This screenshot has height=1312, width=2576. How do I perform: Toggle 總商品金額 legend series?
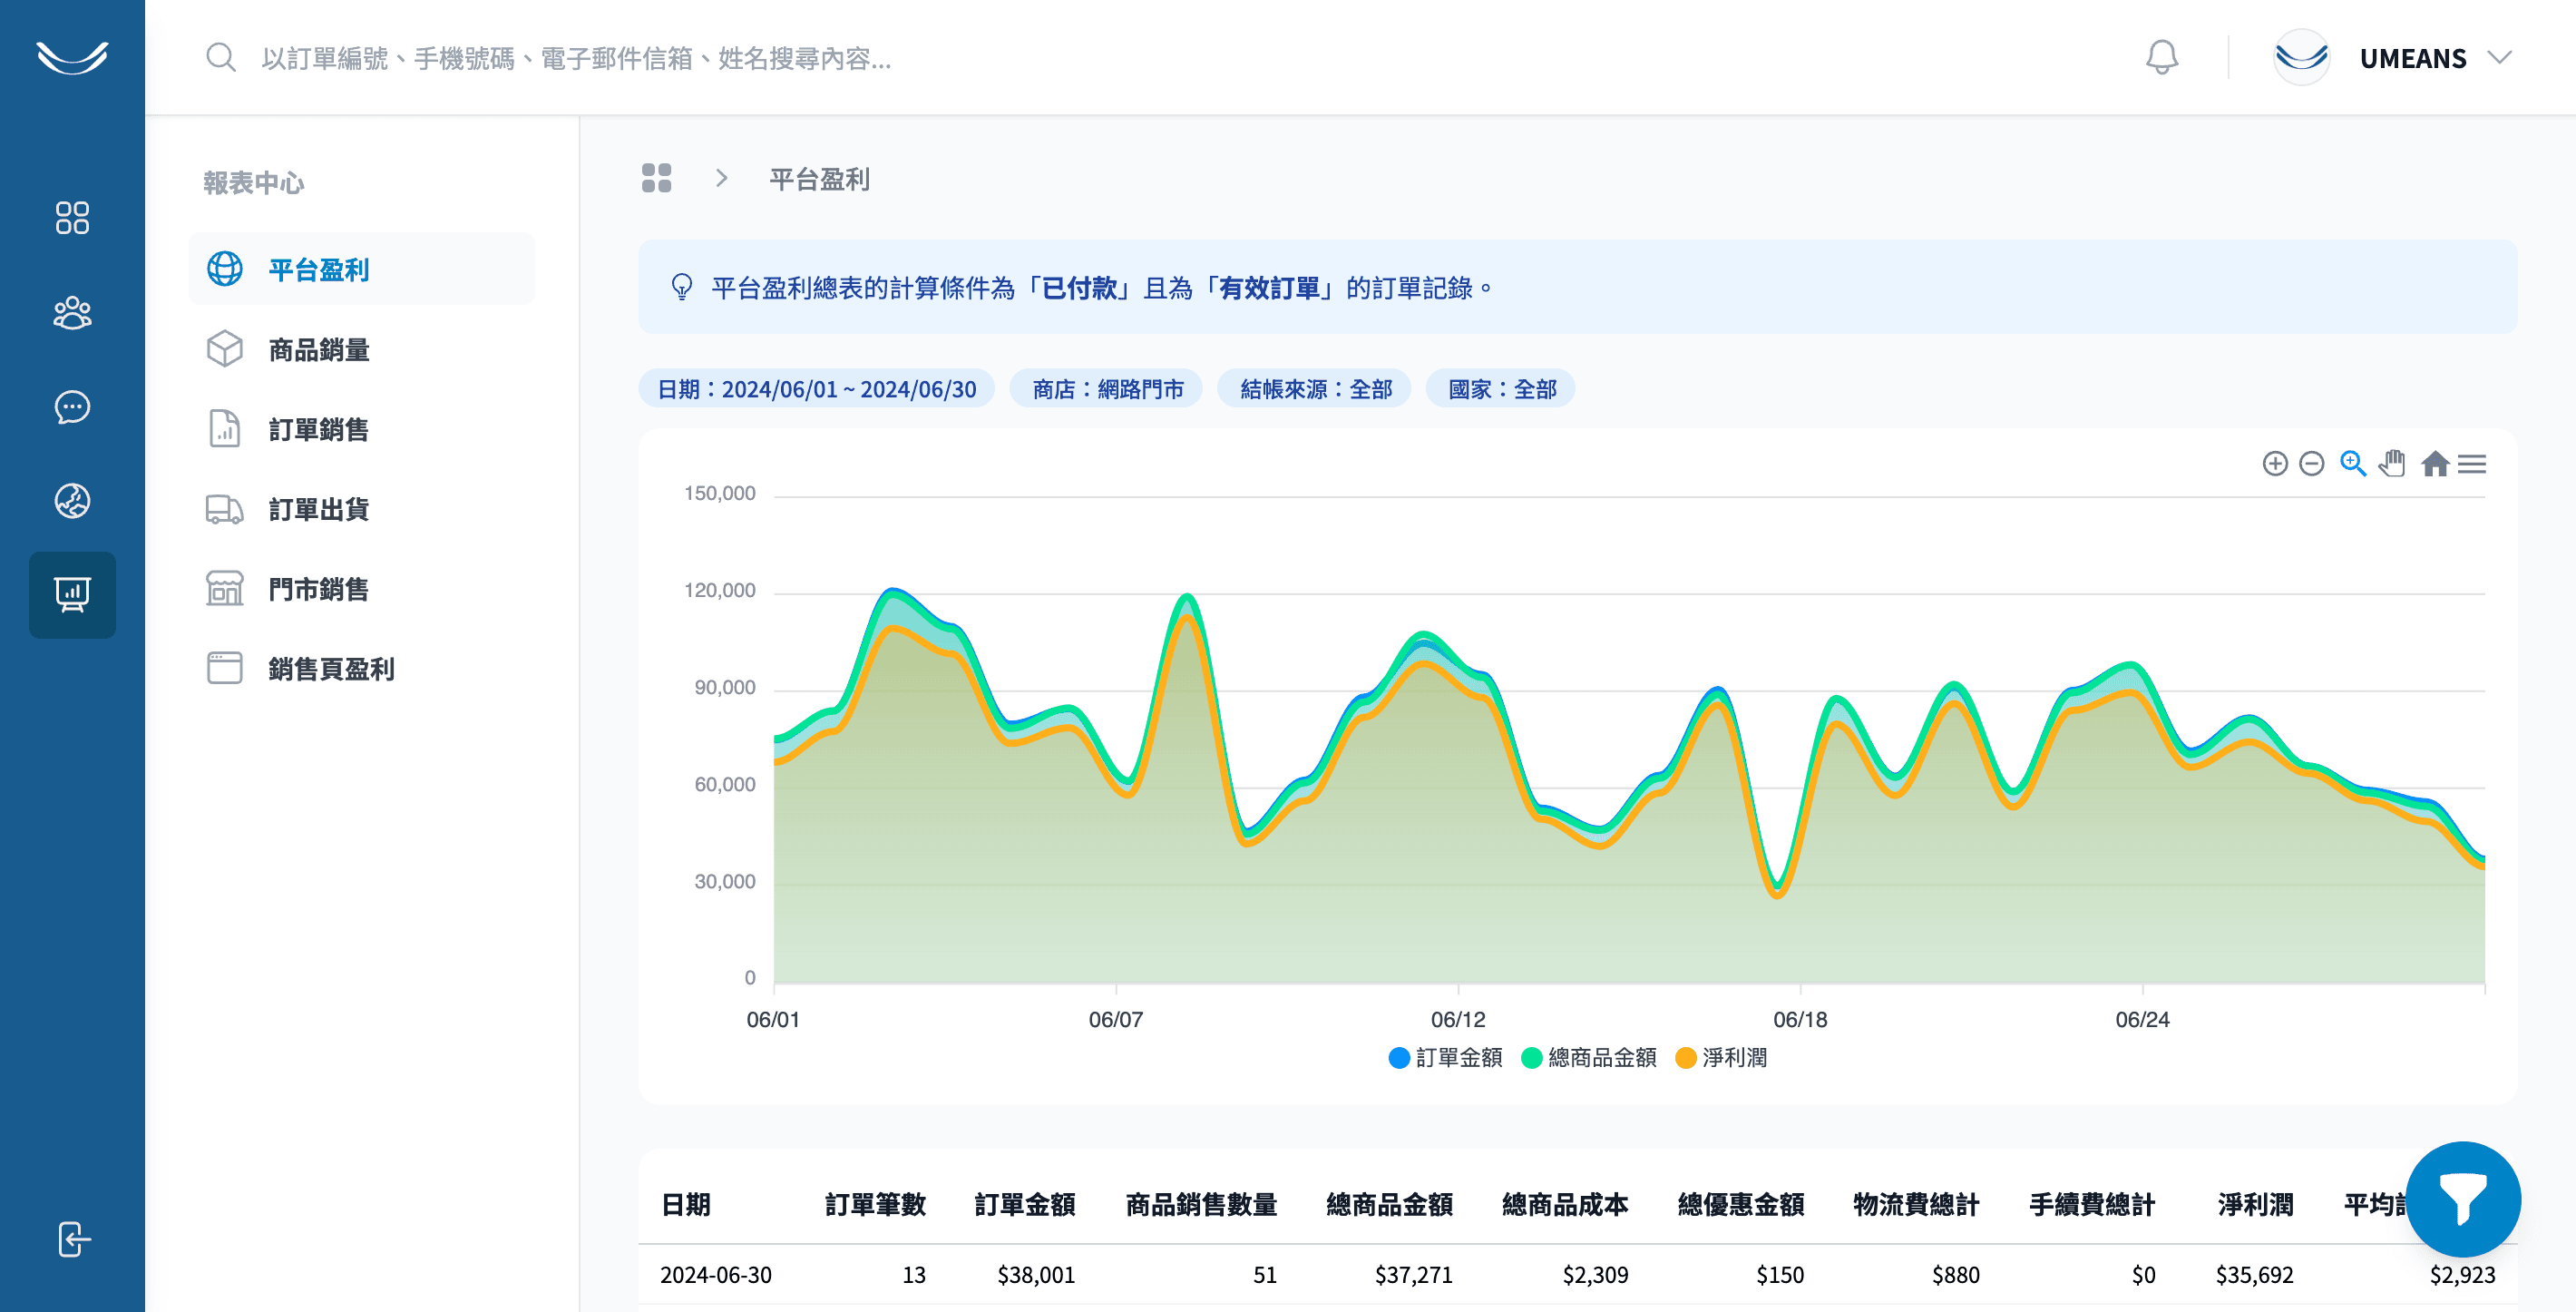tap(1588, 1057)
